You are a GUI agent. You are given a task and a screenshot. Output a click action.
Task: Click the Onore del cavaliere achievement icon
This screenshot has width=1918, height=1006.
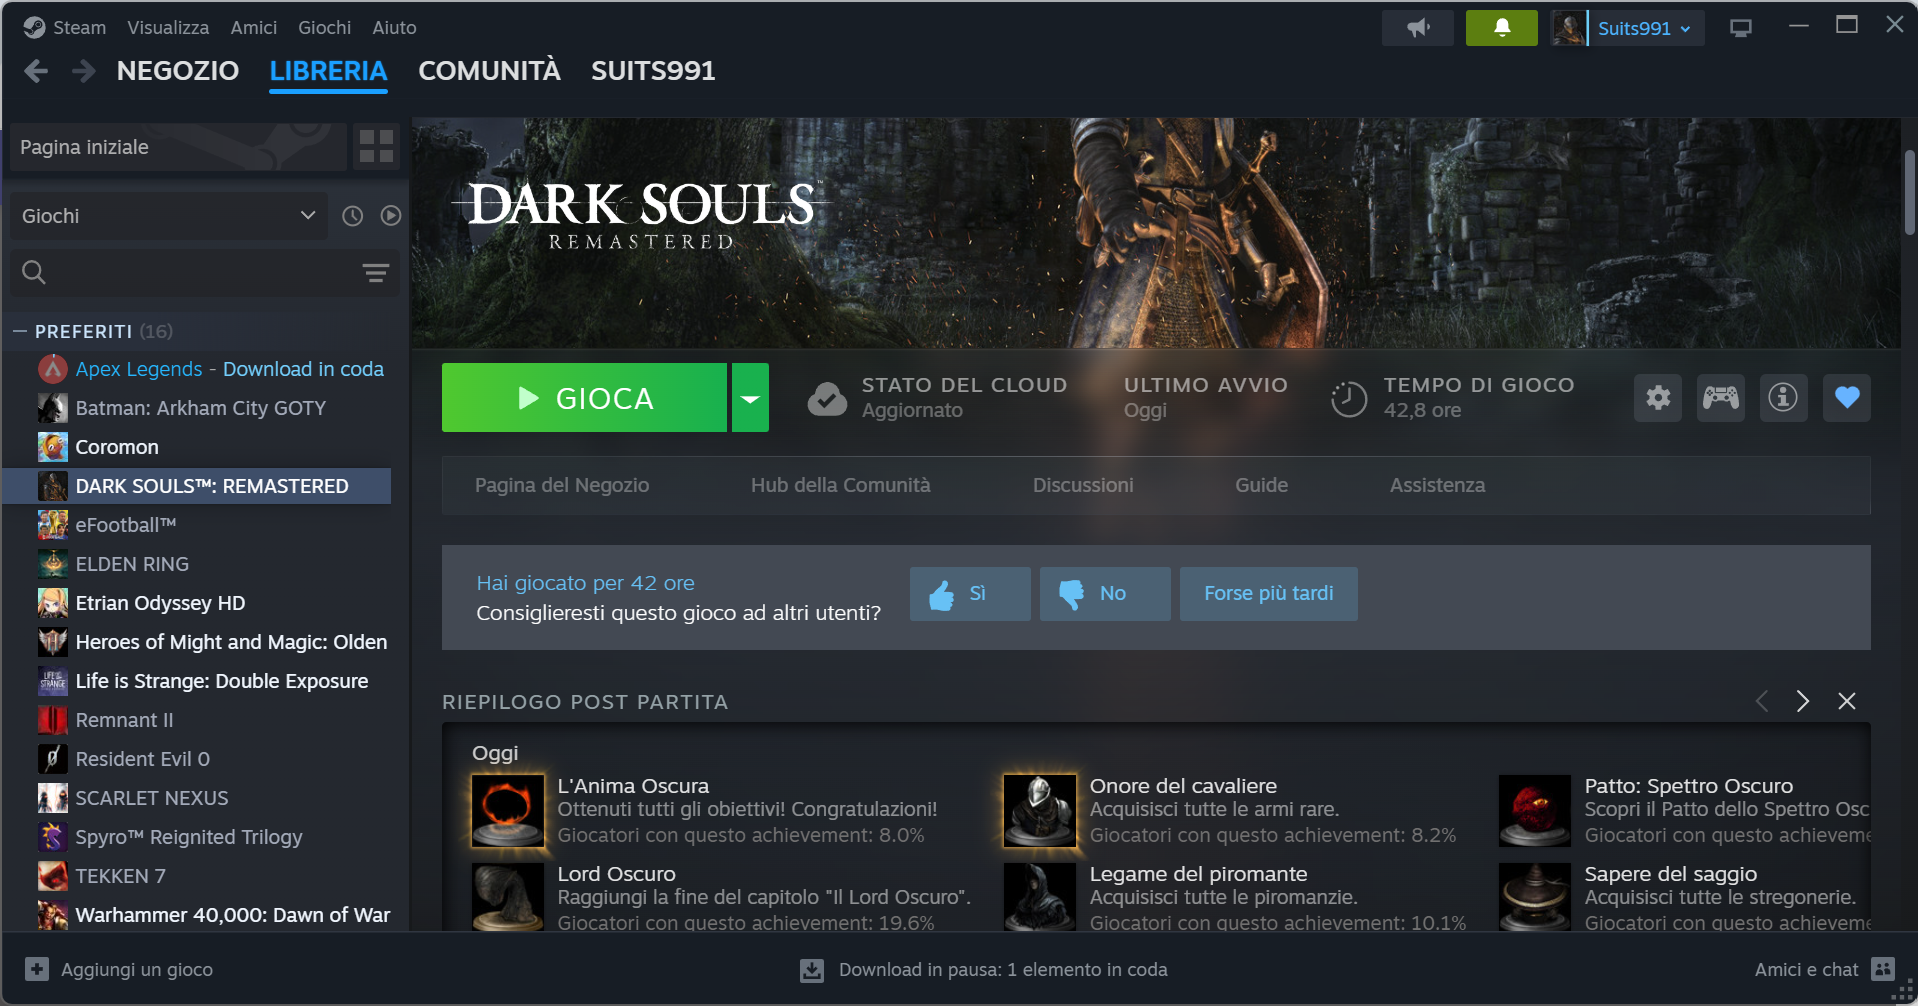(x=1040, y=810)
